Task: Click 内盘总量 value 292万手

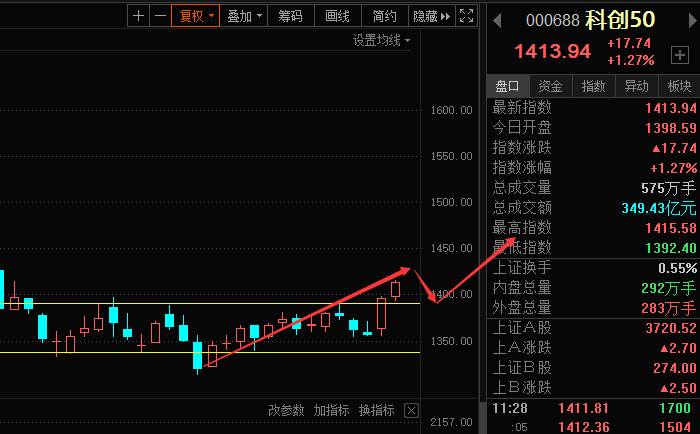Action: [x=668, y=288]
